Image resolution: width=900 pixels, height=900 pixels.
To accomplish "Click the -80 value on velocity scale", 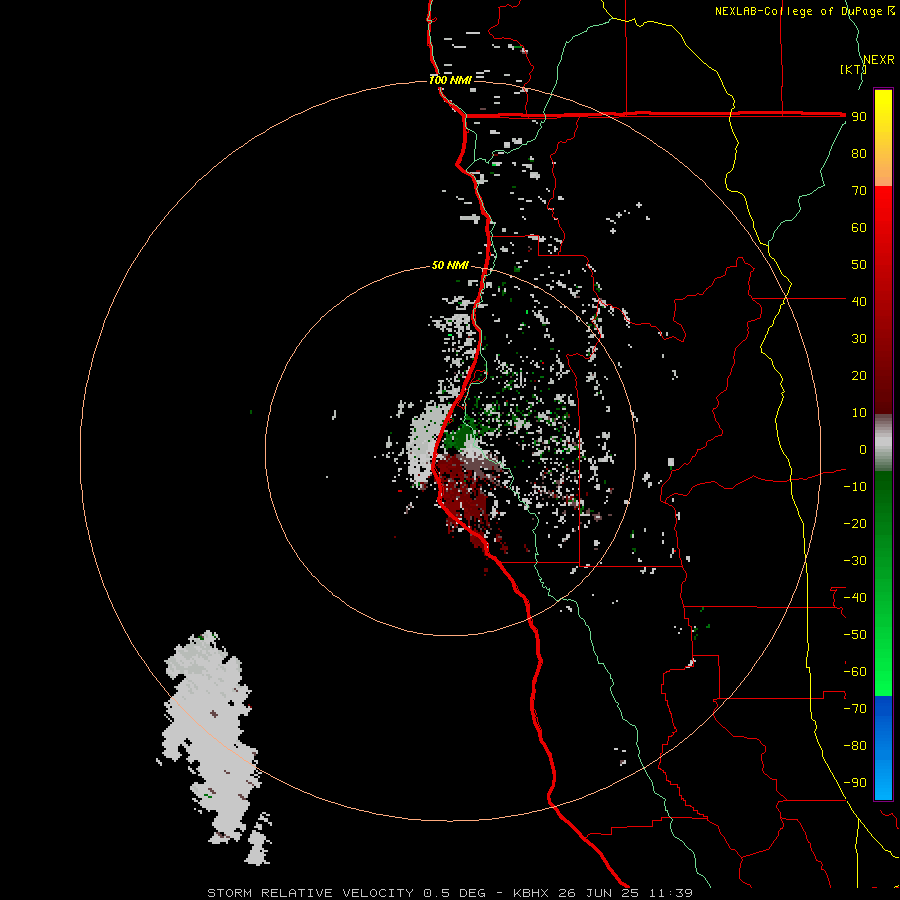I will point(855,746).
